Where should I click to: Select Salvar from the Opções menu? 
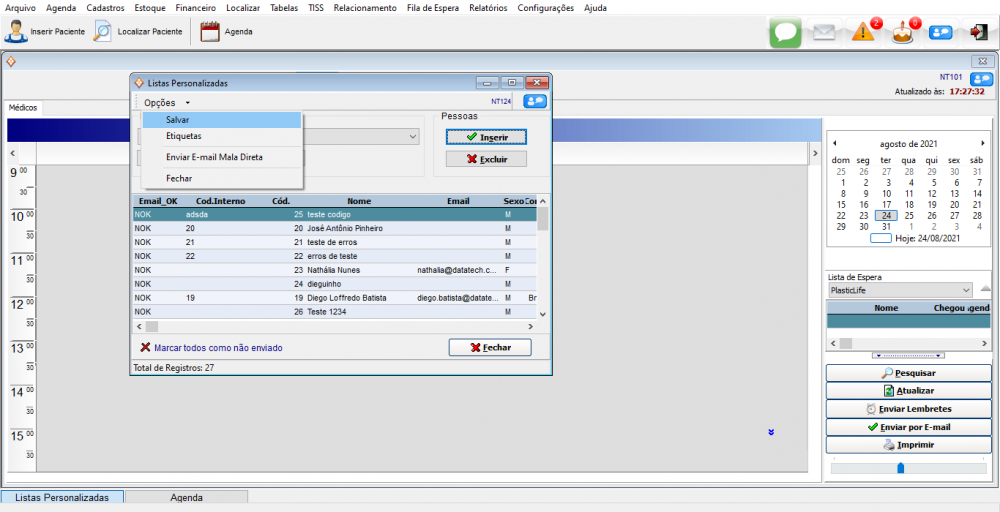[178, 120]
